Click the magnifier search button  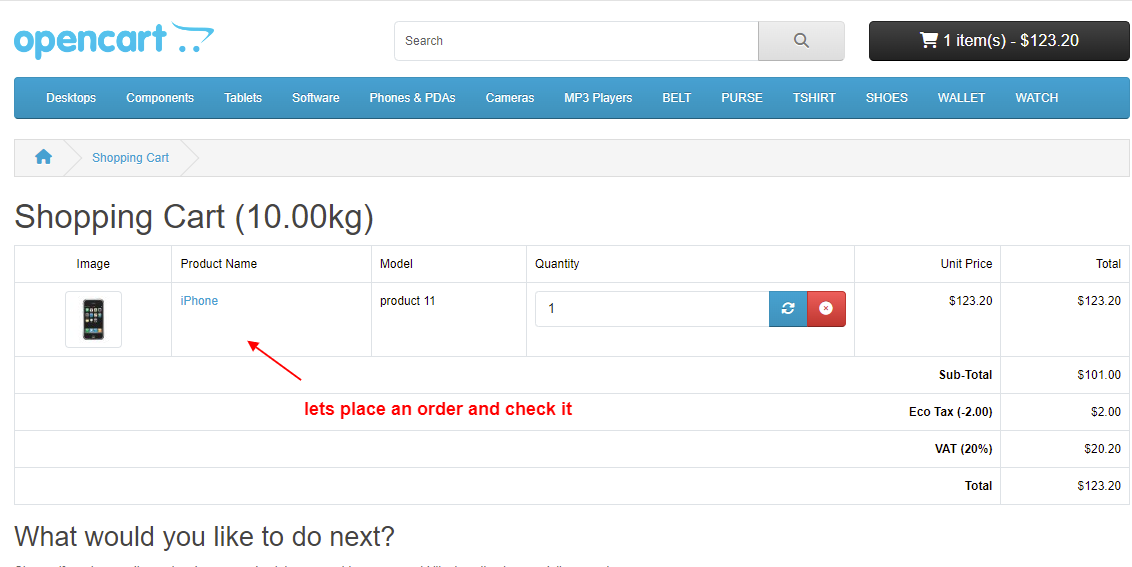pyautogui.click(x=801, y=40)
